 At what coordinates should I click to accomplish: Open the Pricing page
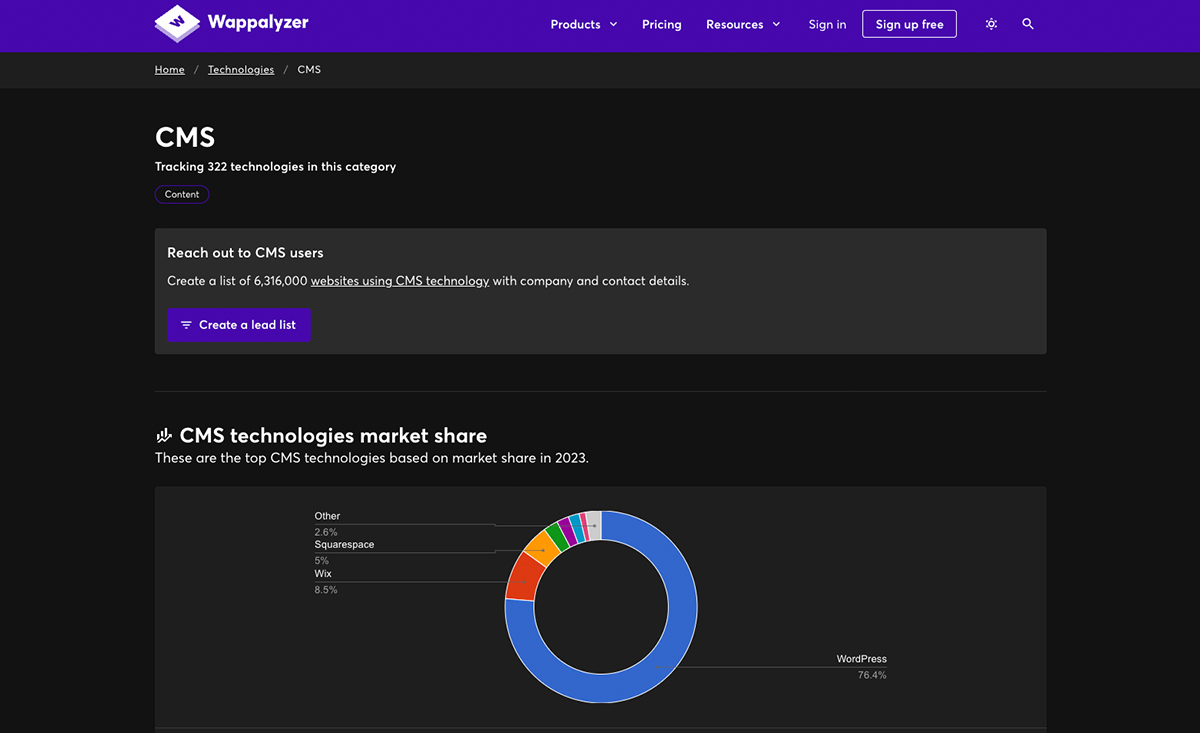coord(662,24)
